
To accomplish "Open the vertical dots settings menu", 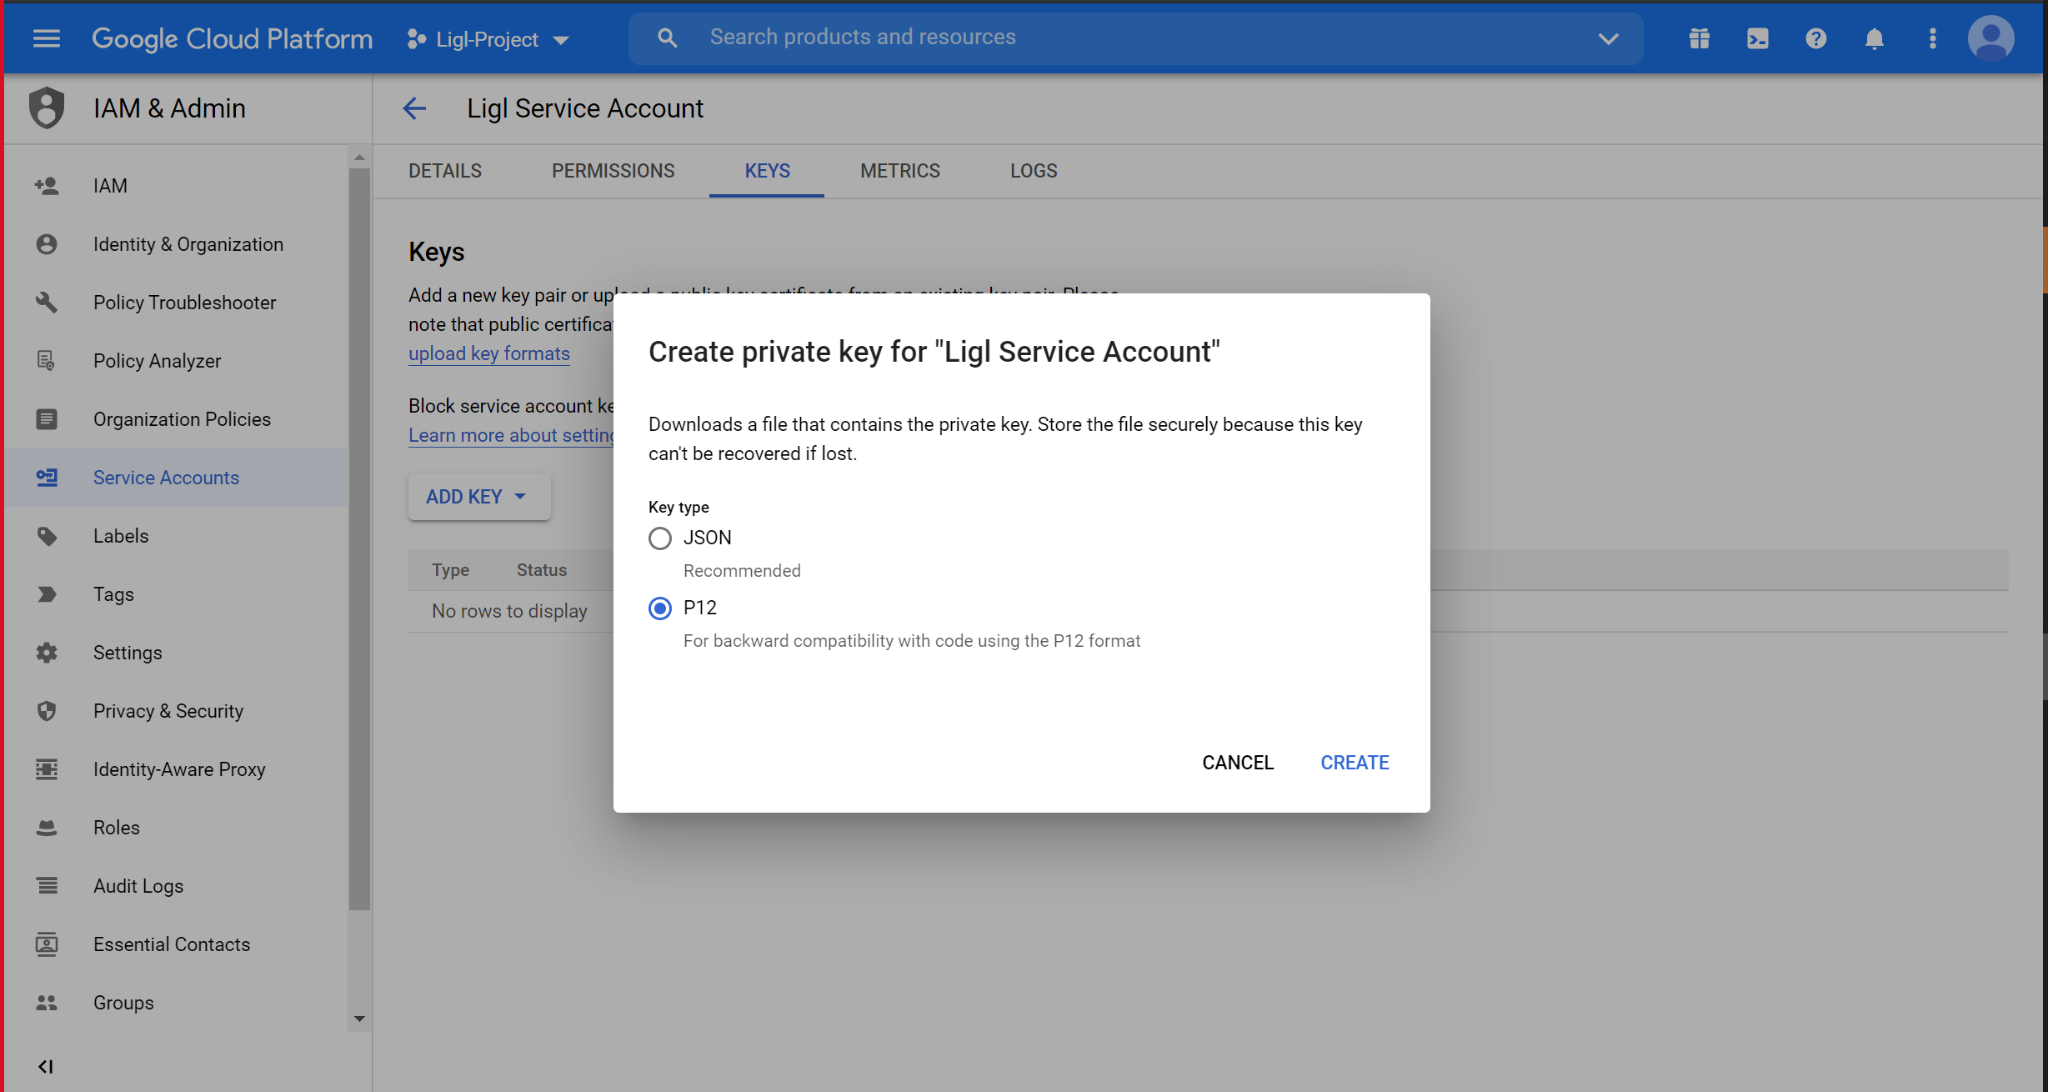I will (1932, 39).
